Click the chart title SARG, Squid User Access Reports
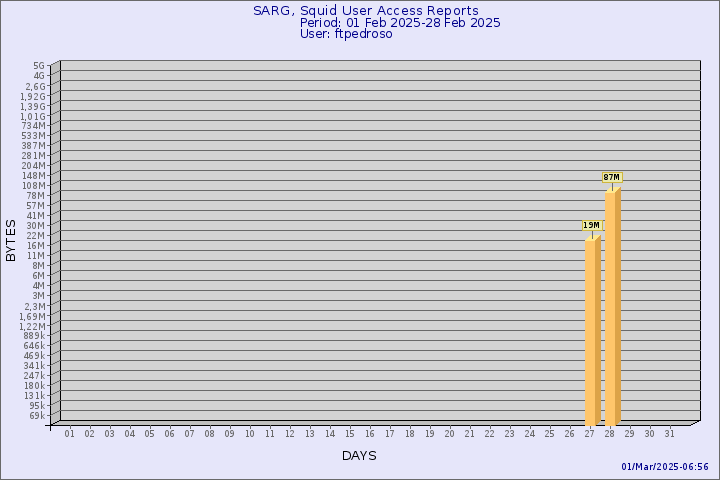This screenshot has height=480, width=720. coord(366,11)
